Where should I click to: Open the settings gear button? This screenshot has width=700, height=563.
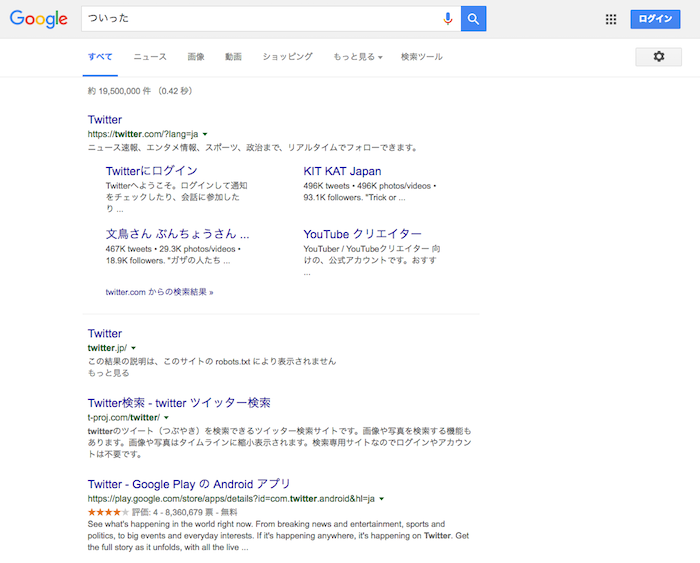658,57
